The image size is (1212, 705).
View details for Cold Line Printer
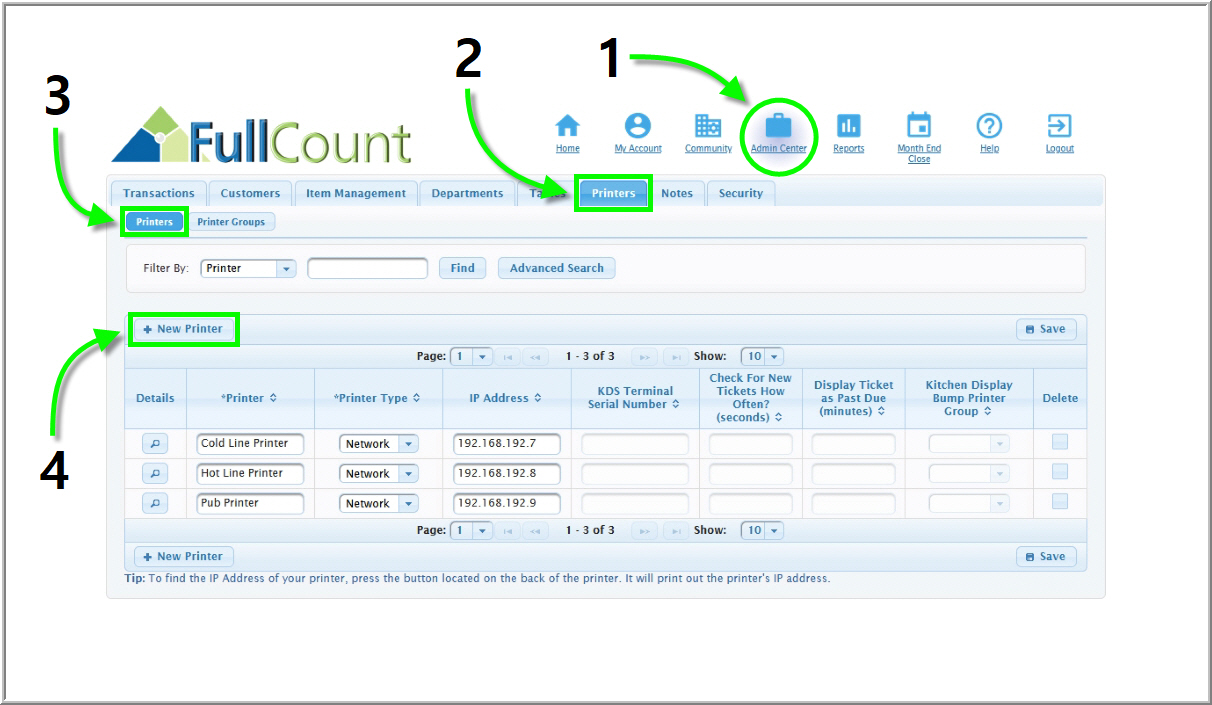(x=155, y=444)
